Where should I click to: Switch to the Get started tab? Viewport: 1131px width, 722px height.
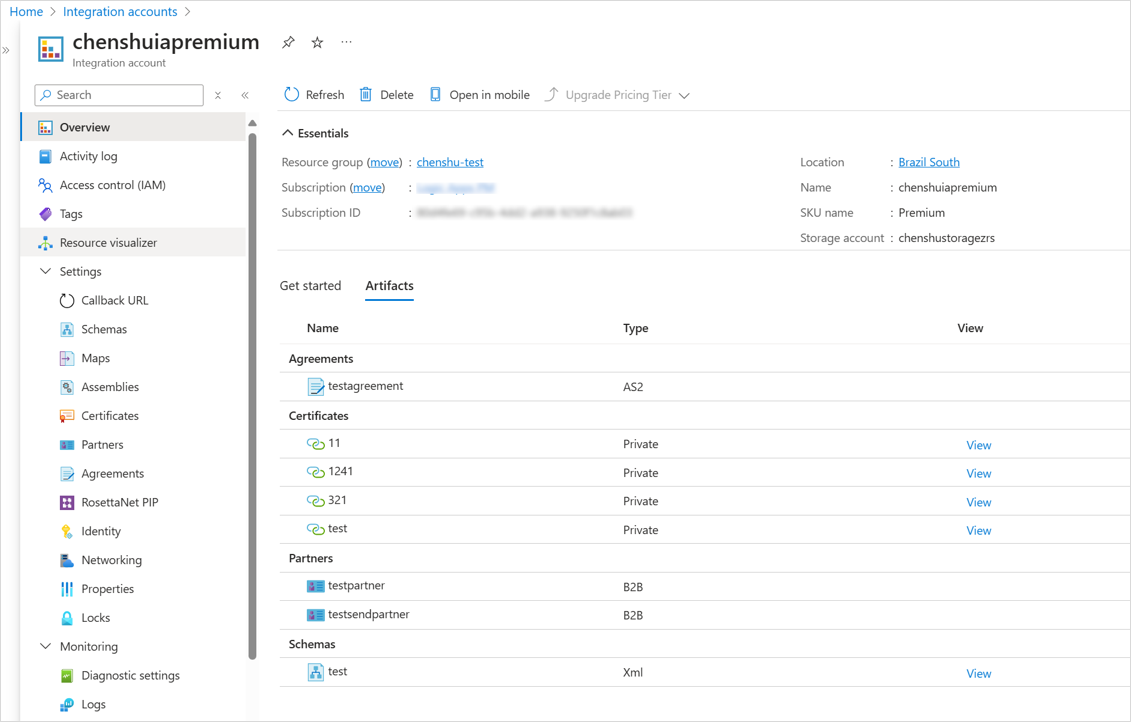coord(311,285)
